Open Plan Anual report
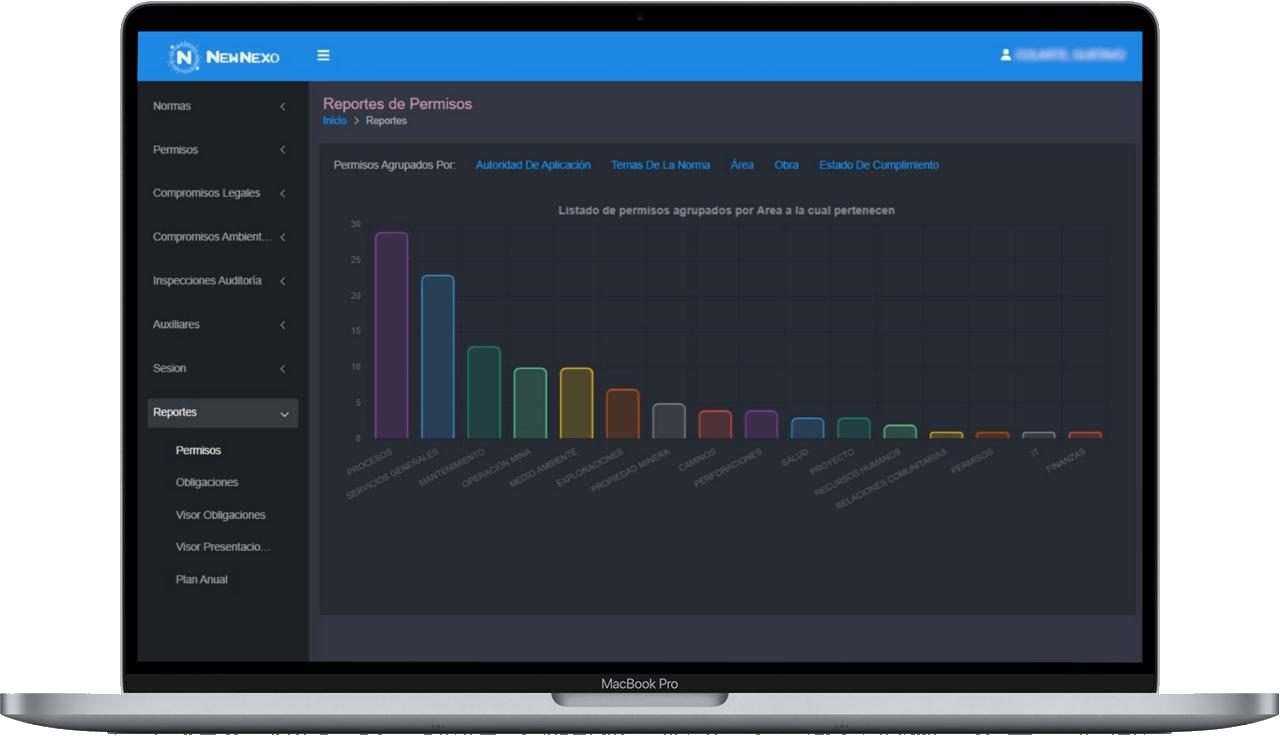Viewport: 1280px width, 746px height. (x=202, y=580)
